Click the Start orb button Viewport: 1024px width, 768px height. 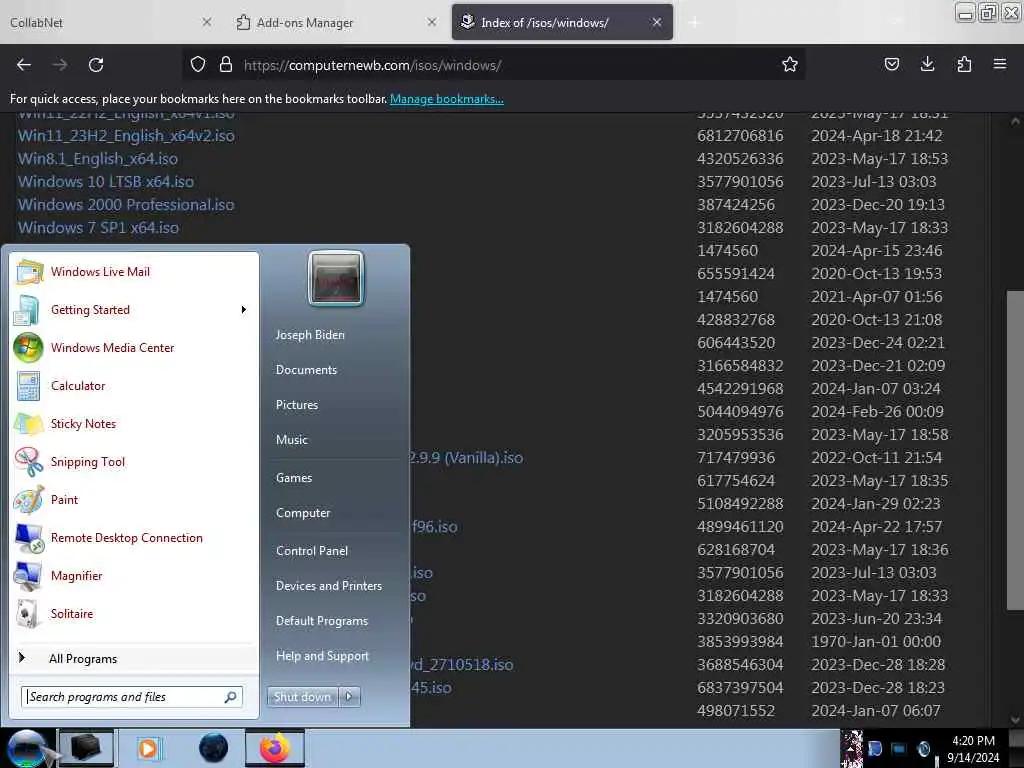coord(26,748)
